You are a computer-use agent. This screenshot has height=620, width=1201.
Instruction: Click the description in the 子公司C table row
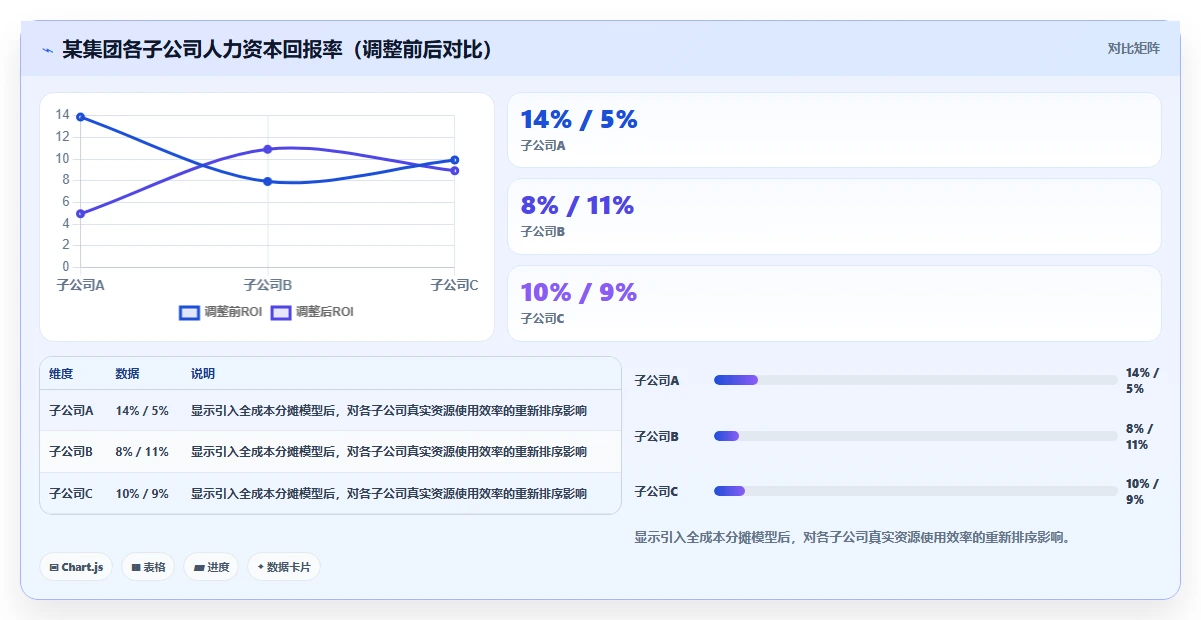tap(389, 494)
